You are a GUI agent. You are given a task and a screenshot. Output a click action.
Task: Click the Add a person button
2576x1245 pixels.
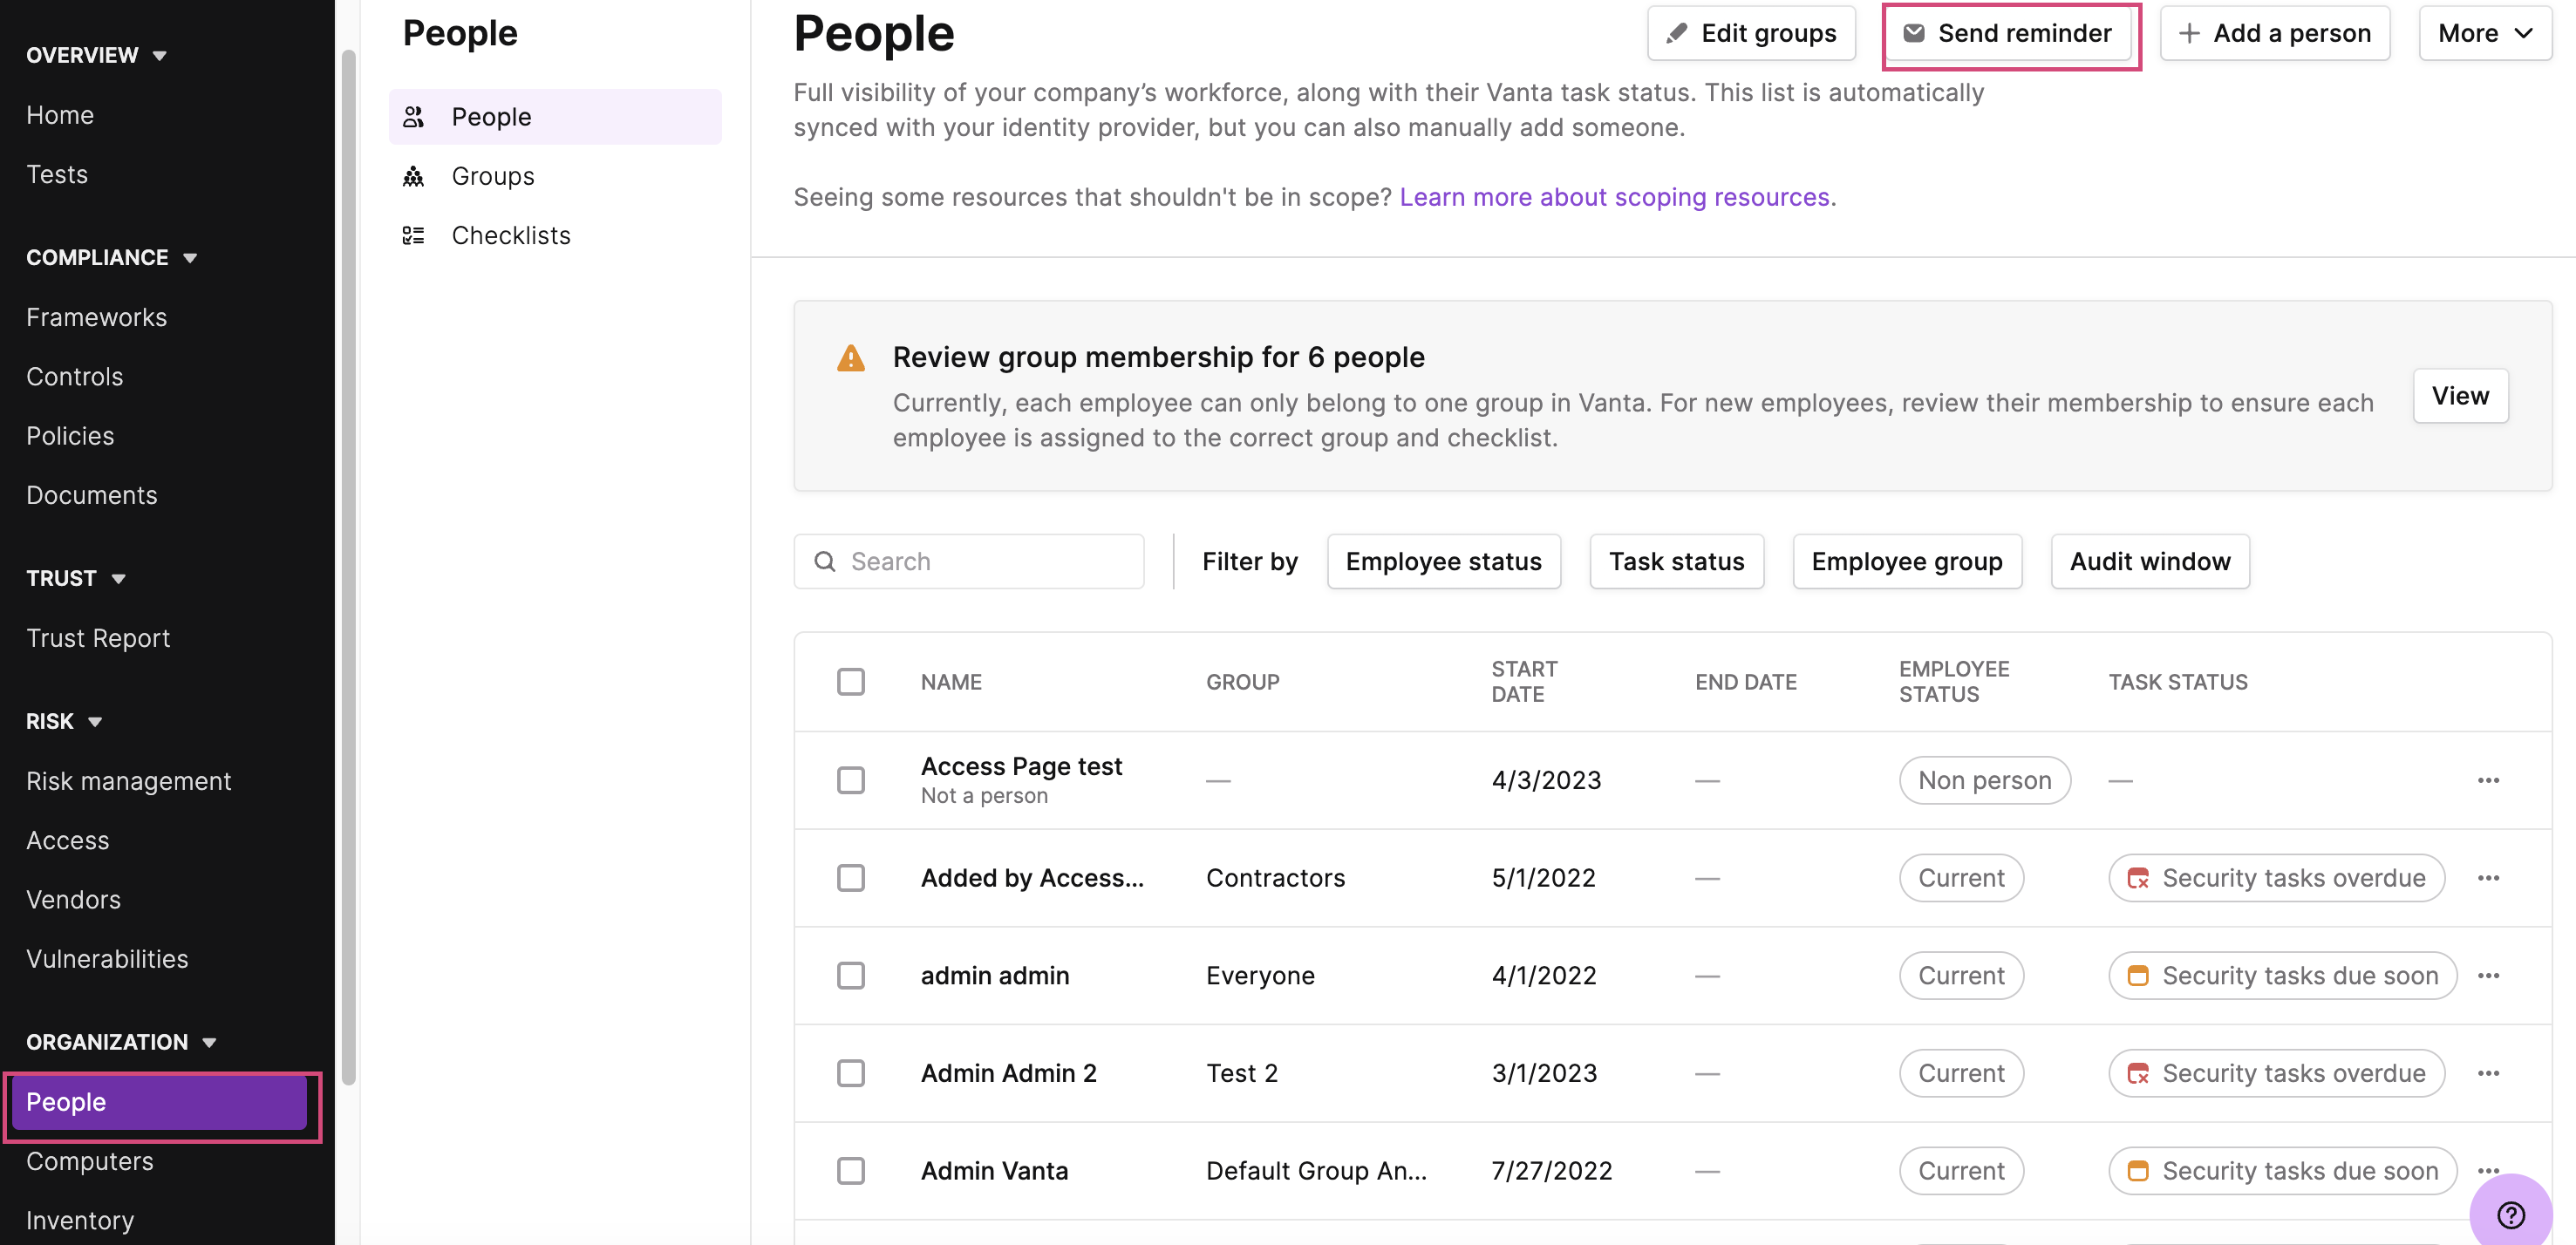pyautogui.click(x=2275, y=33)
